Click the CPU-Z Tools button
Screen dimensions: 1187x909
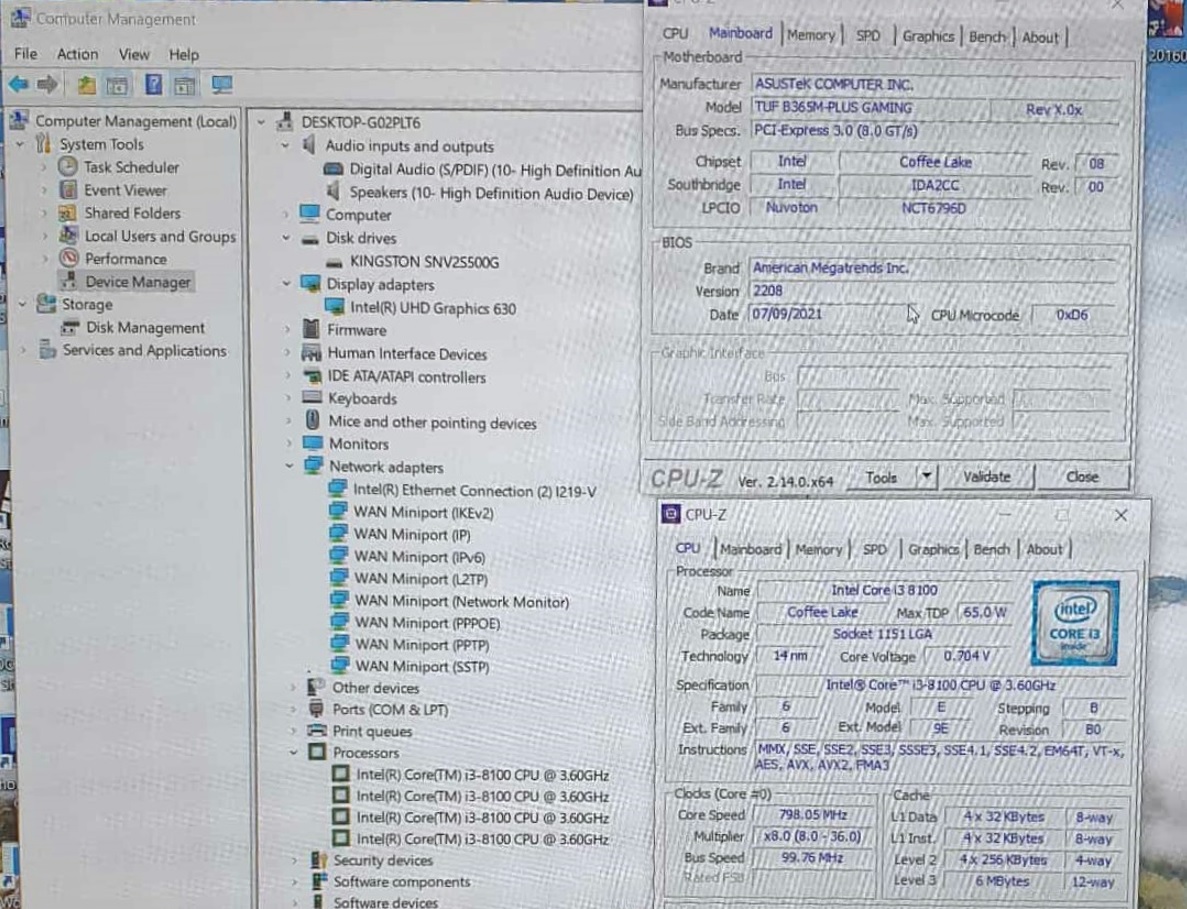click(x=881, y=477)
